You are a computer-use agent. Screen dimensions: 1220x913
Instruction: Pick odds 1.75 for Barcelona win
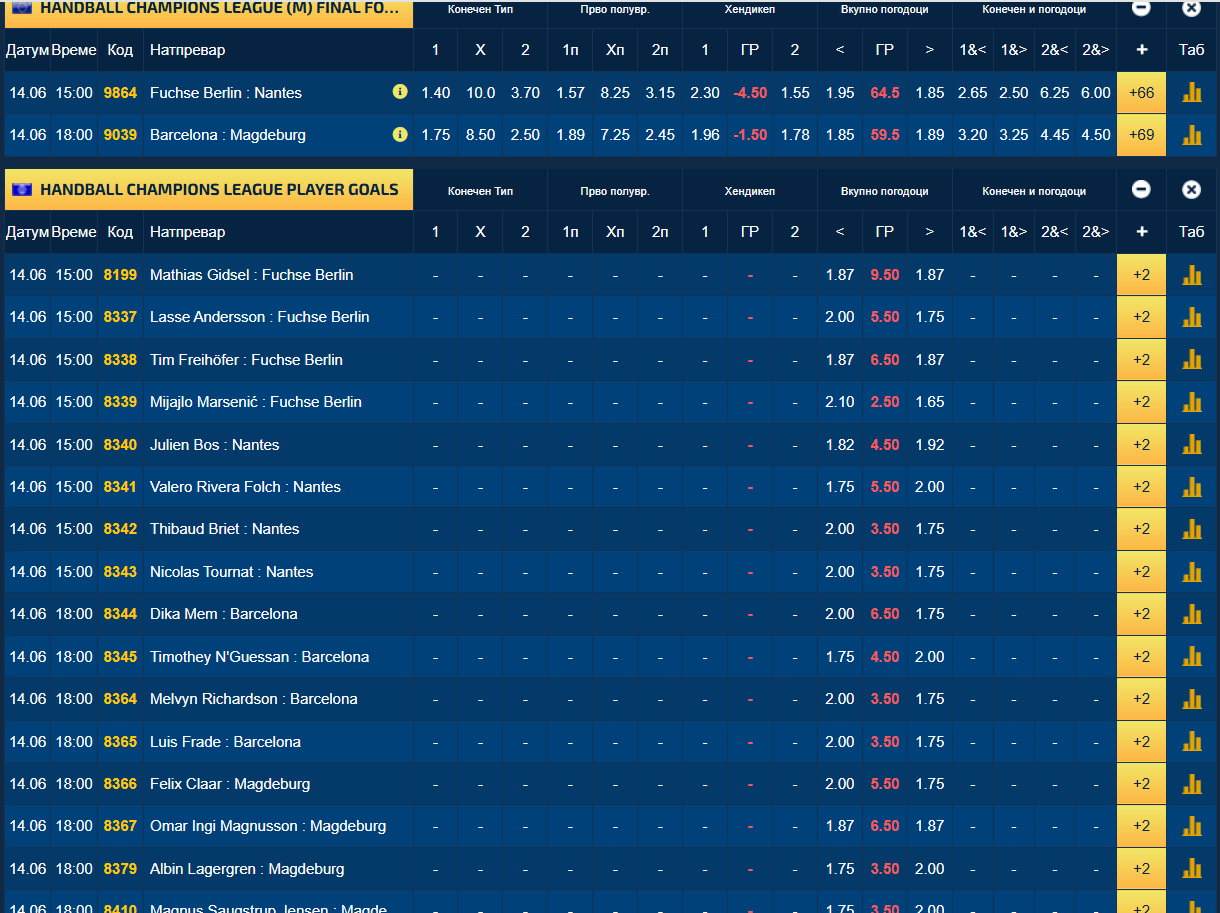click(435, 134)
